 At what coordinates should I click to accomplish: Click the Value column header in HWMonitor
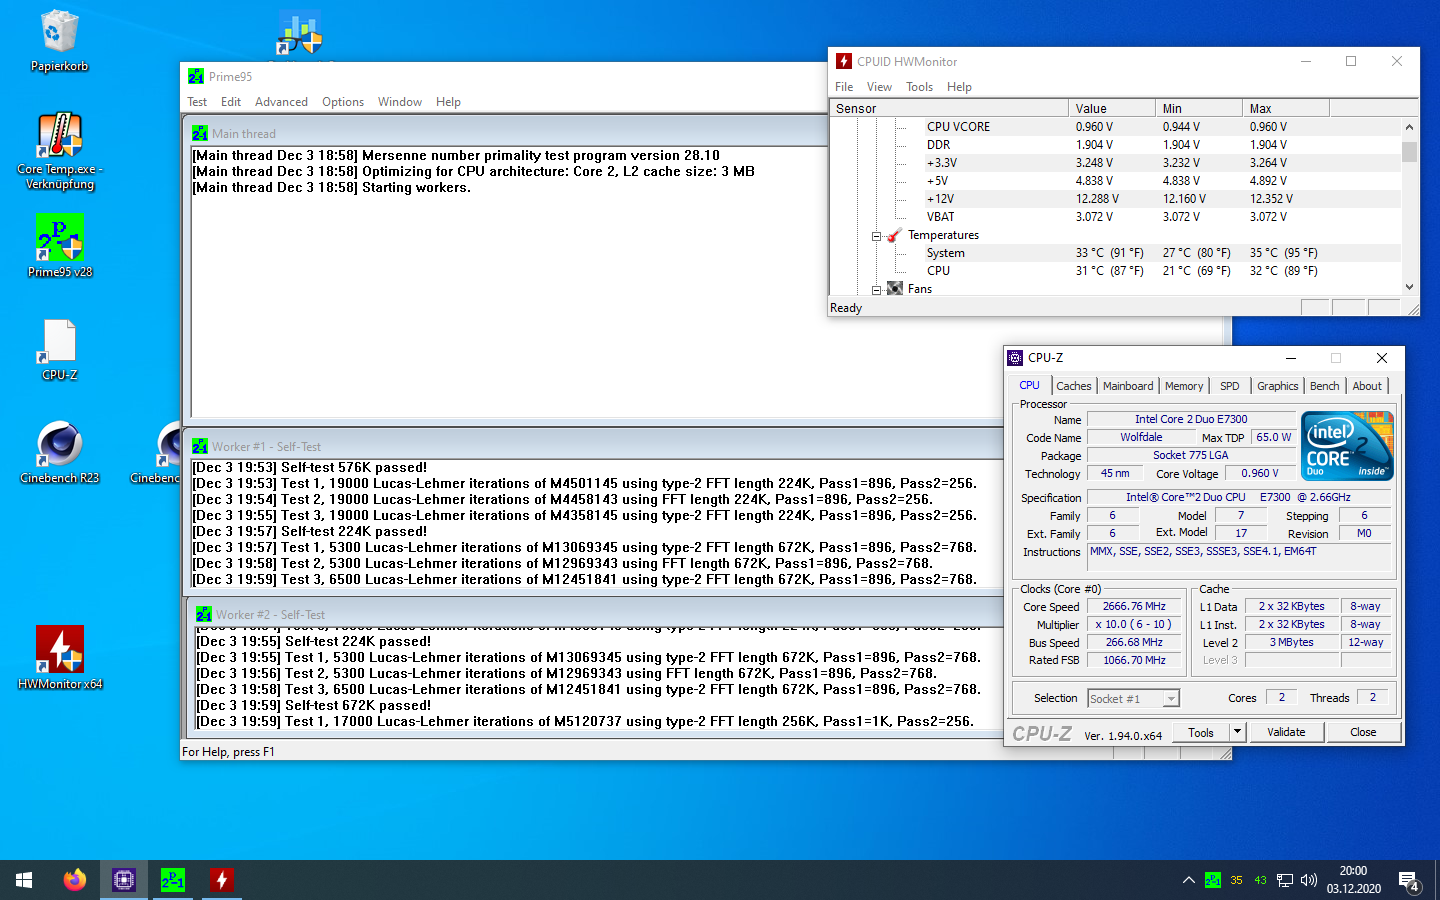pos(1112,108)
